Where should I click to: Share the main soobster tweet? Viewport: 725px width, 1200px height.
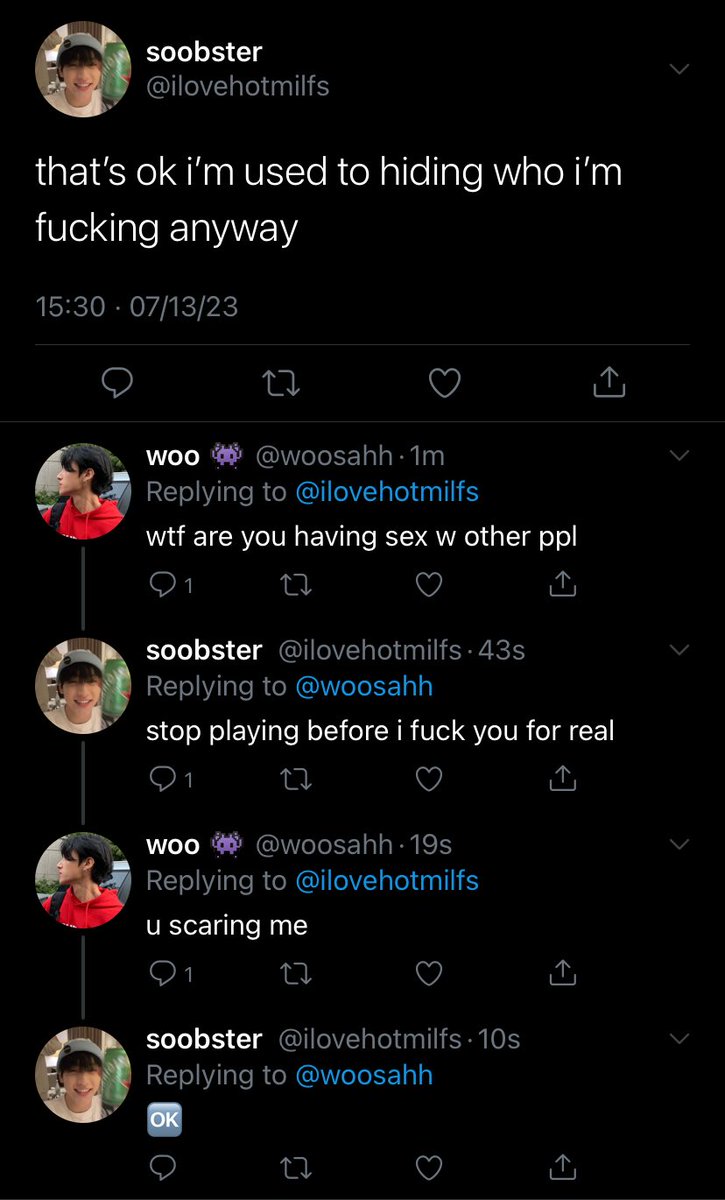[609, 382]
